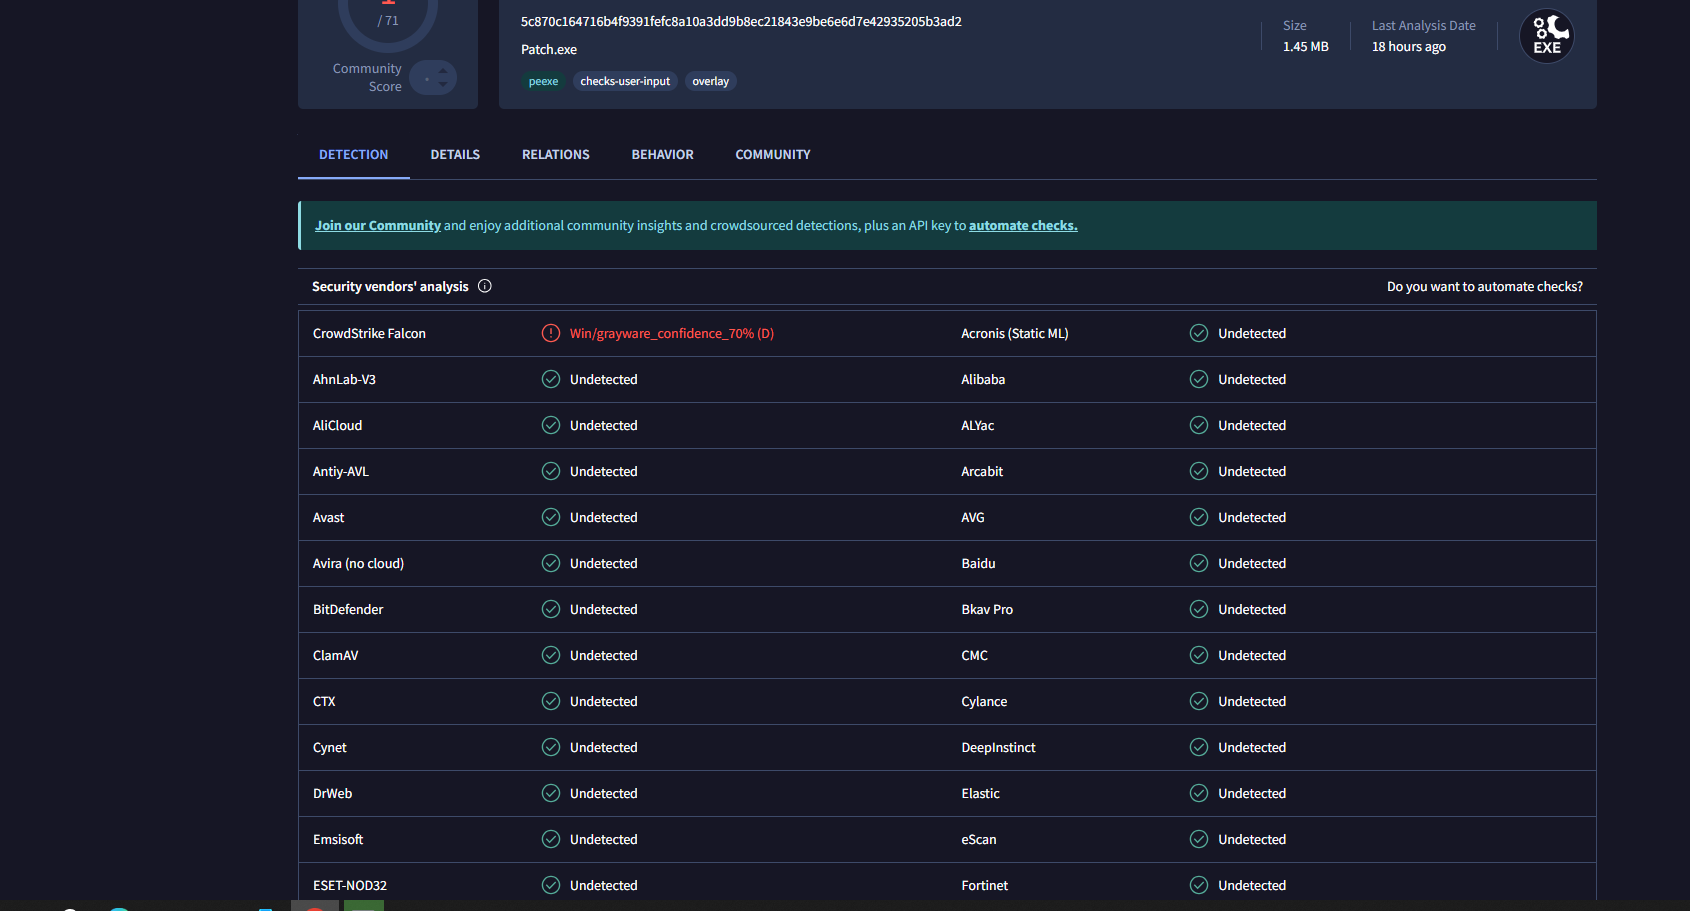The width and height of the screenshot is (1690, 911).
Task: Click the check icon in the Fortinet row
Action: [x=1199, y=885]
